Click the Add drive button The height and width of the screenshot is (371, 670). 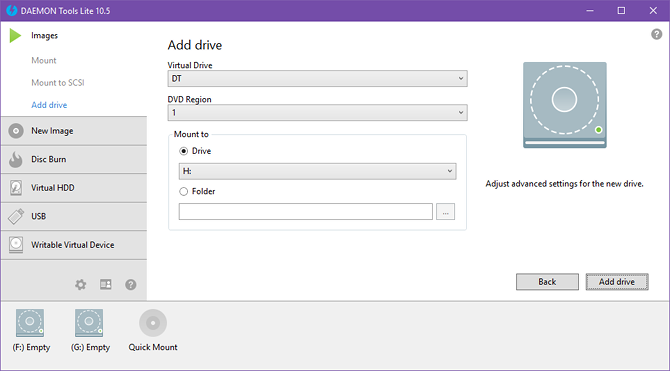click(617, 282)
